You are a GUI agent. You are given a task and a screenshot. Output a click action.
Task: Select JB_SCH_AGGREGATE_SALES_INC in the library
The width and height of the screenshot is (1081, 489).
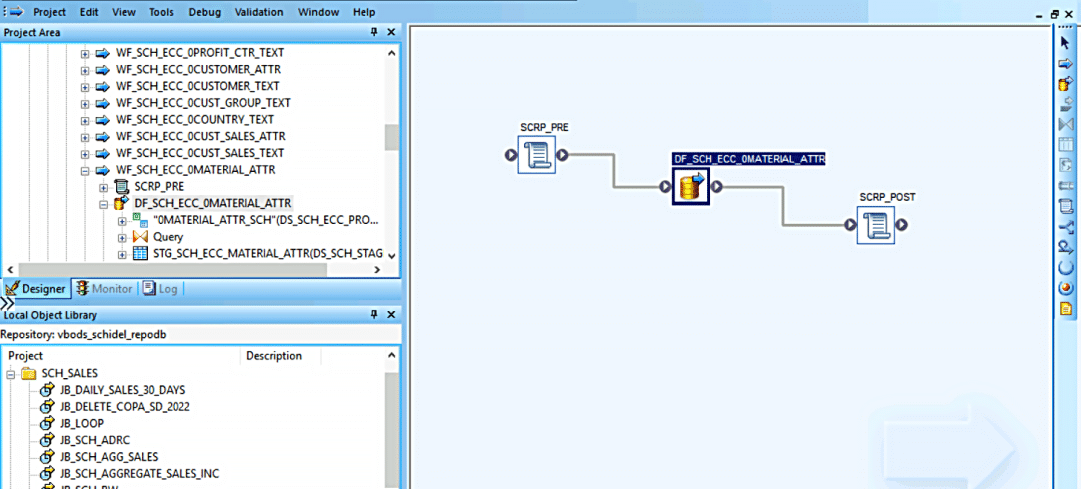139,474
